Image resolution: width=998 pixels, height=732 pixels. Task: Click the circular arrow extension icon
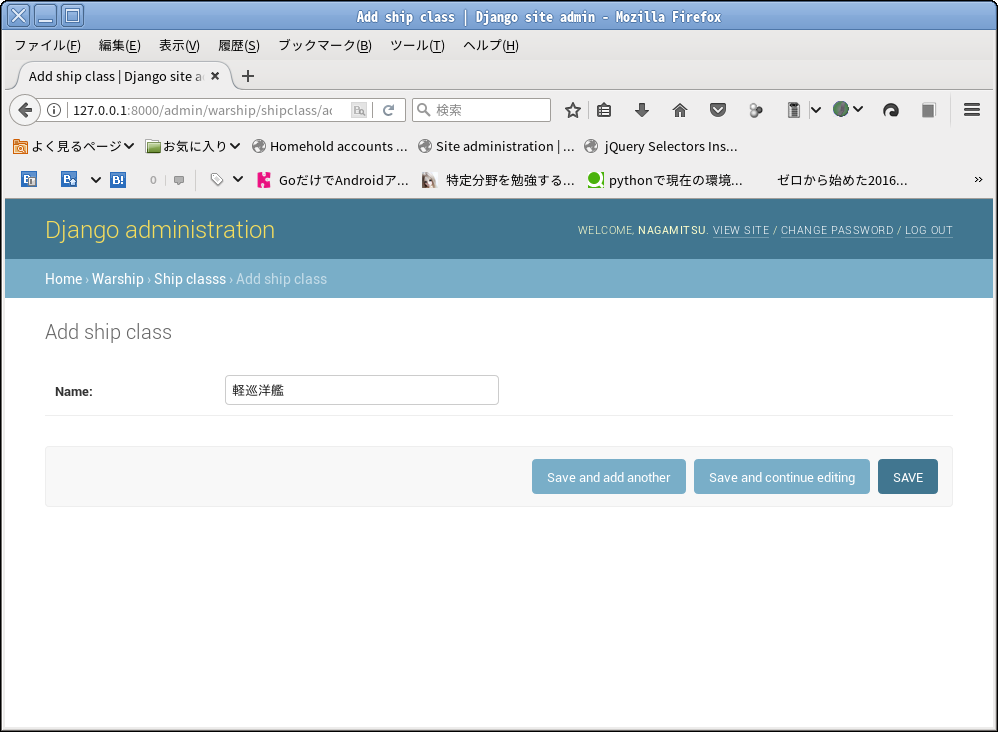tap(890, 110)
